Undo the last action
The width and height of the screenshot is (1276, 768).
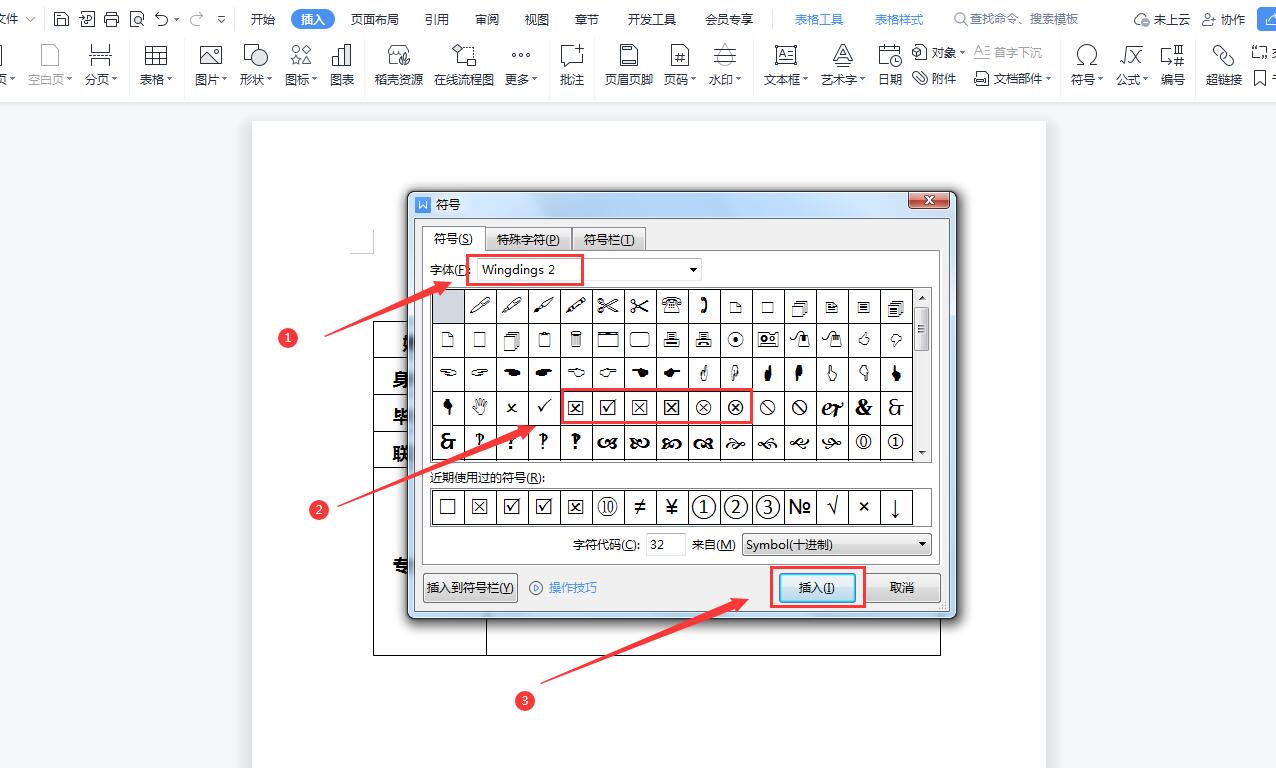click(x=162, y=19)
